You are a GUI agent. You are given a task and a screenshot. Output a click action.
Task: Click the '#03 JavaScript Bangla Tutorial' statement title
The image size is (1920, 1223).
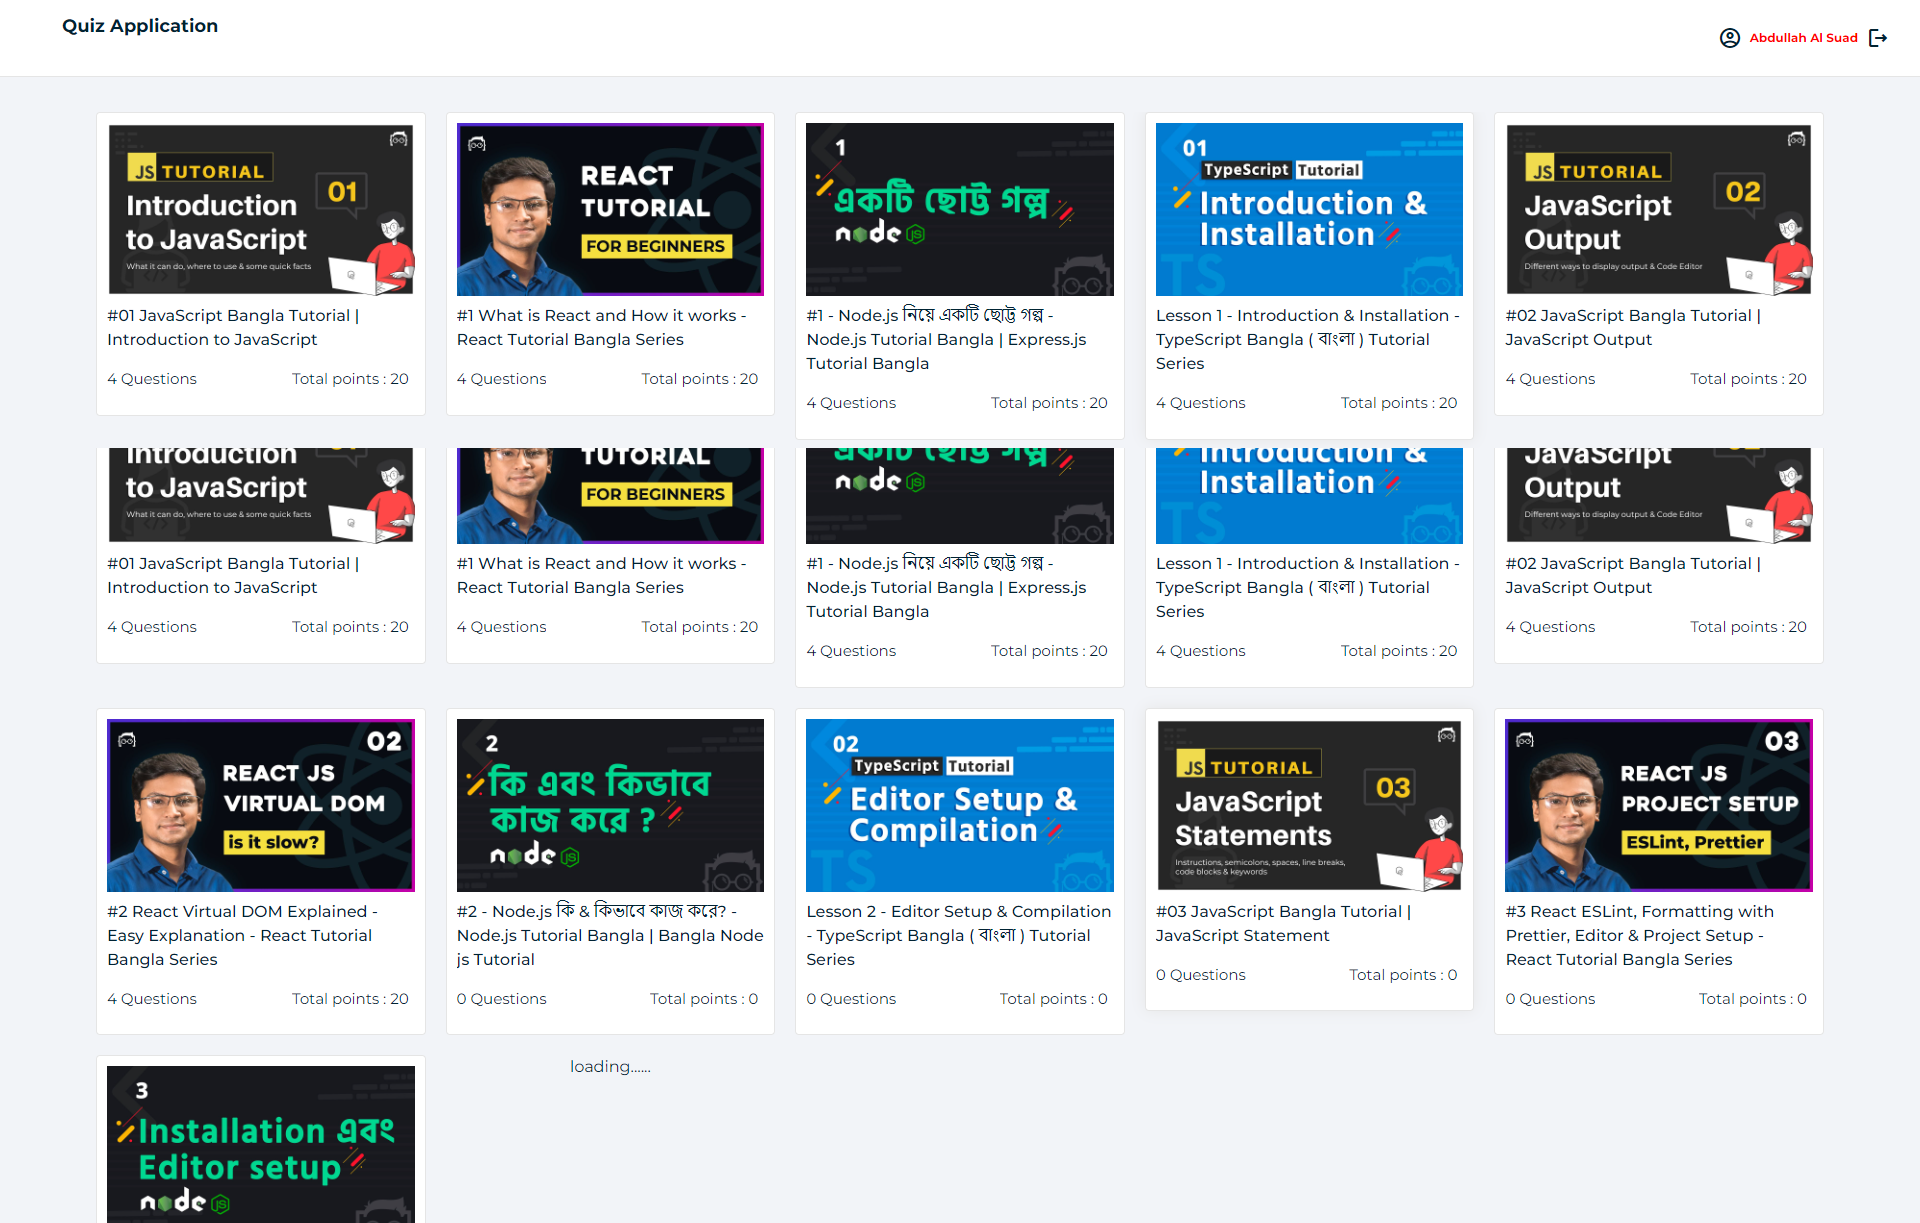click(x=1282, y=923)
